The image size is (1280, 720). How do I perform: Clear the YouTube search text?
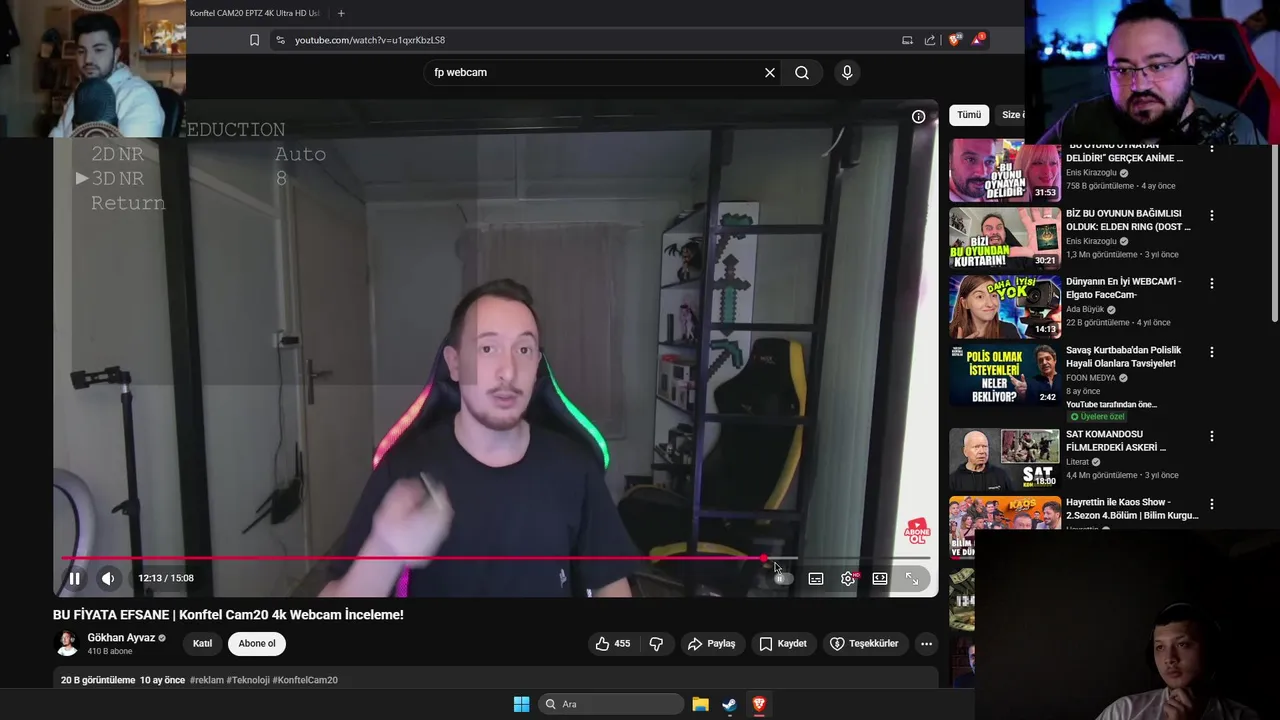(x=770, y=72)
